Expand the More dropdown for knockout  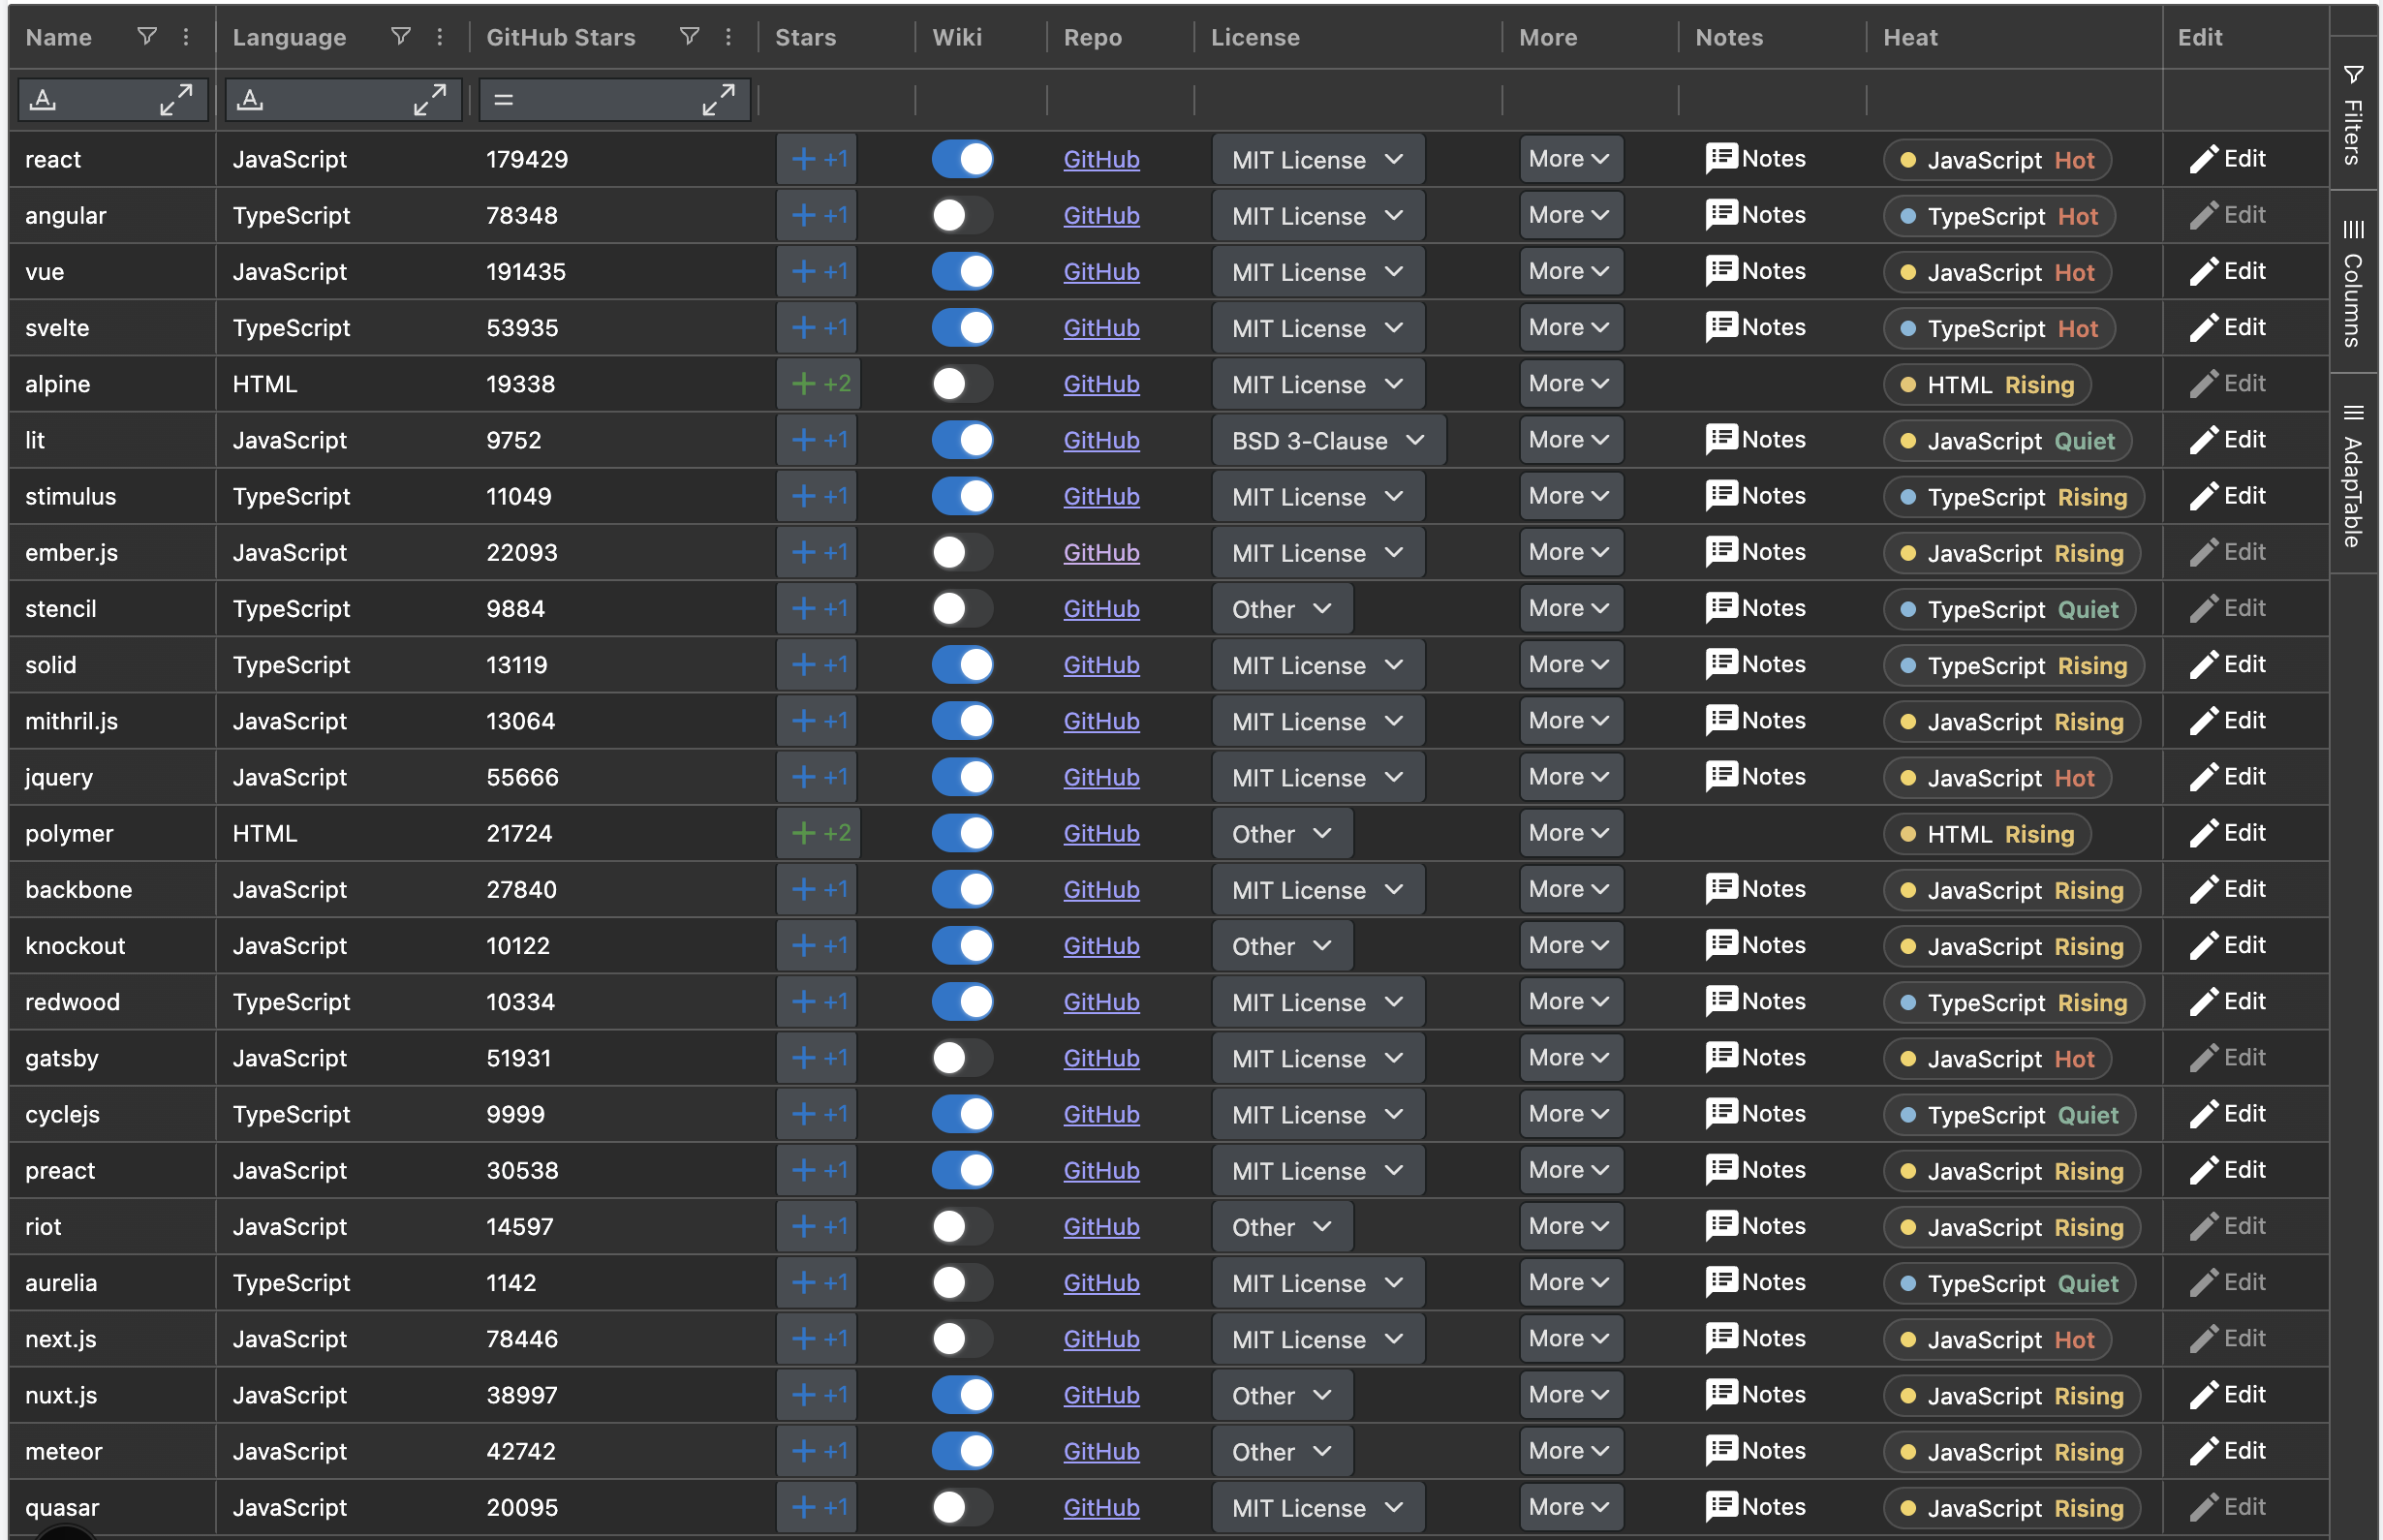coord(1570,946)
